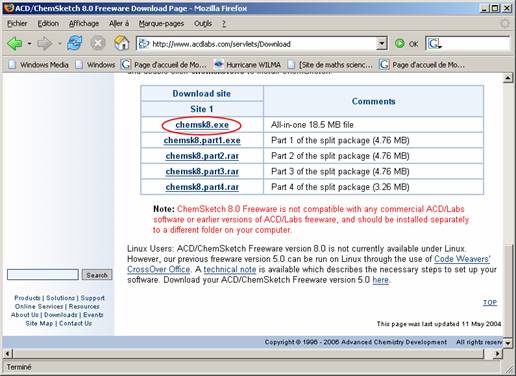The width and height of the screenshot is (516, 376).
Task: Download chemsk8.part3.rar
Action: point(202,171)
